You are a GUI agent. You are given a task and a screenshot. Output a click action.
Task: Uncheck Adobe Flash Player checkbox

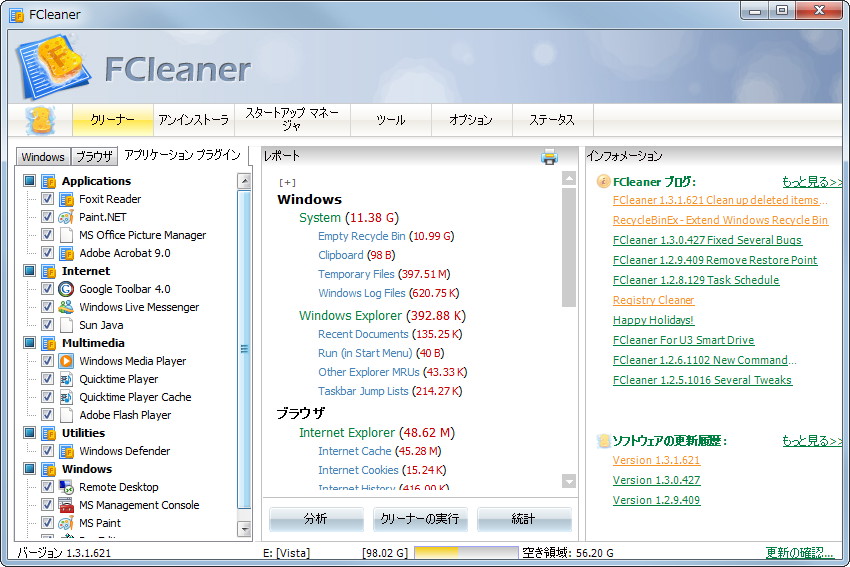click(x=47, y=415)
